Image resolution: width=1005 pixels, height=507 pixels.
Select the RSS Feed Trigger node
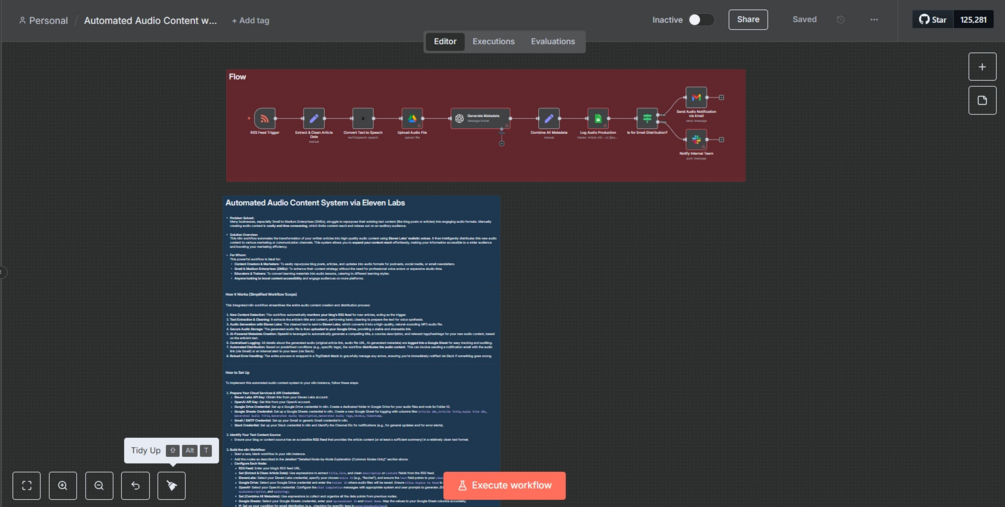click(265, 119)
